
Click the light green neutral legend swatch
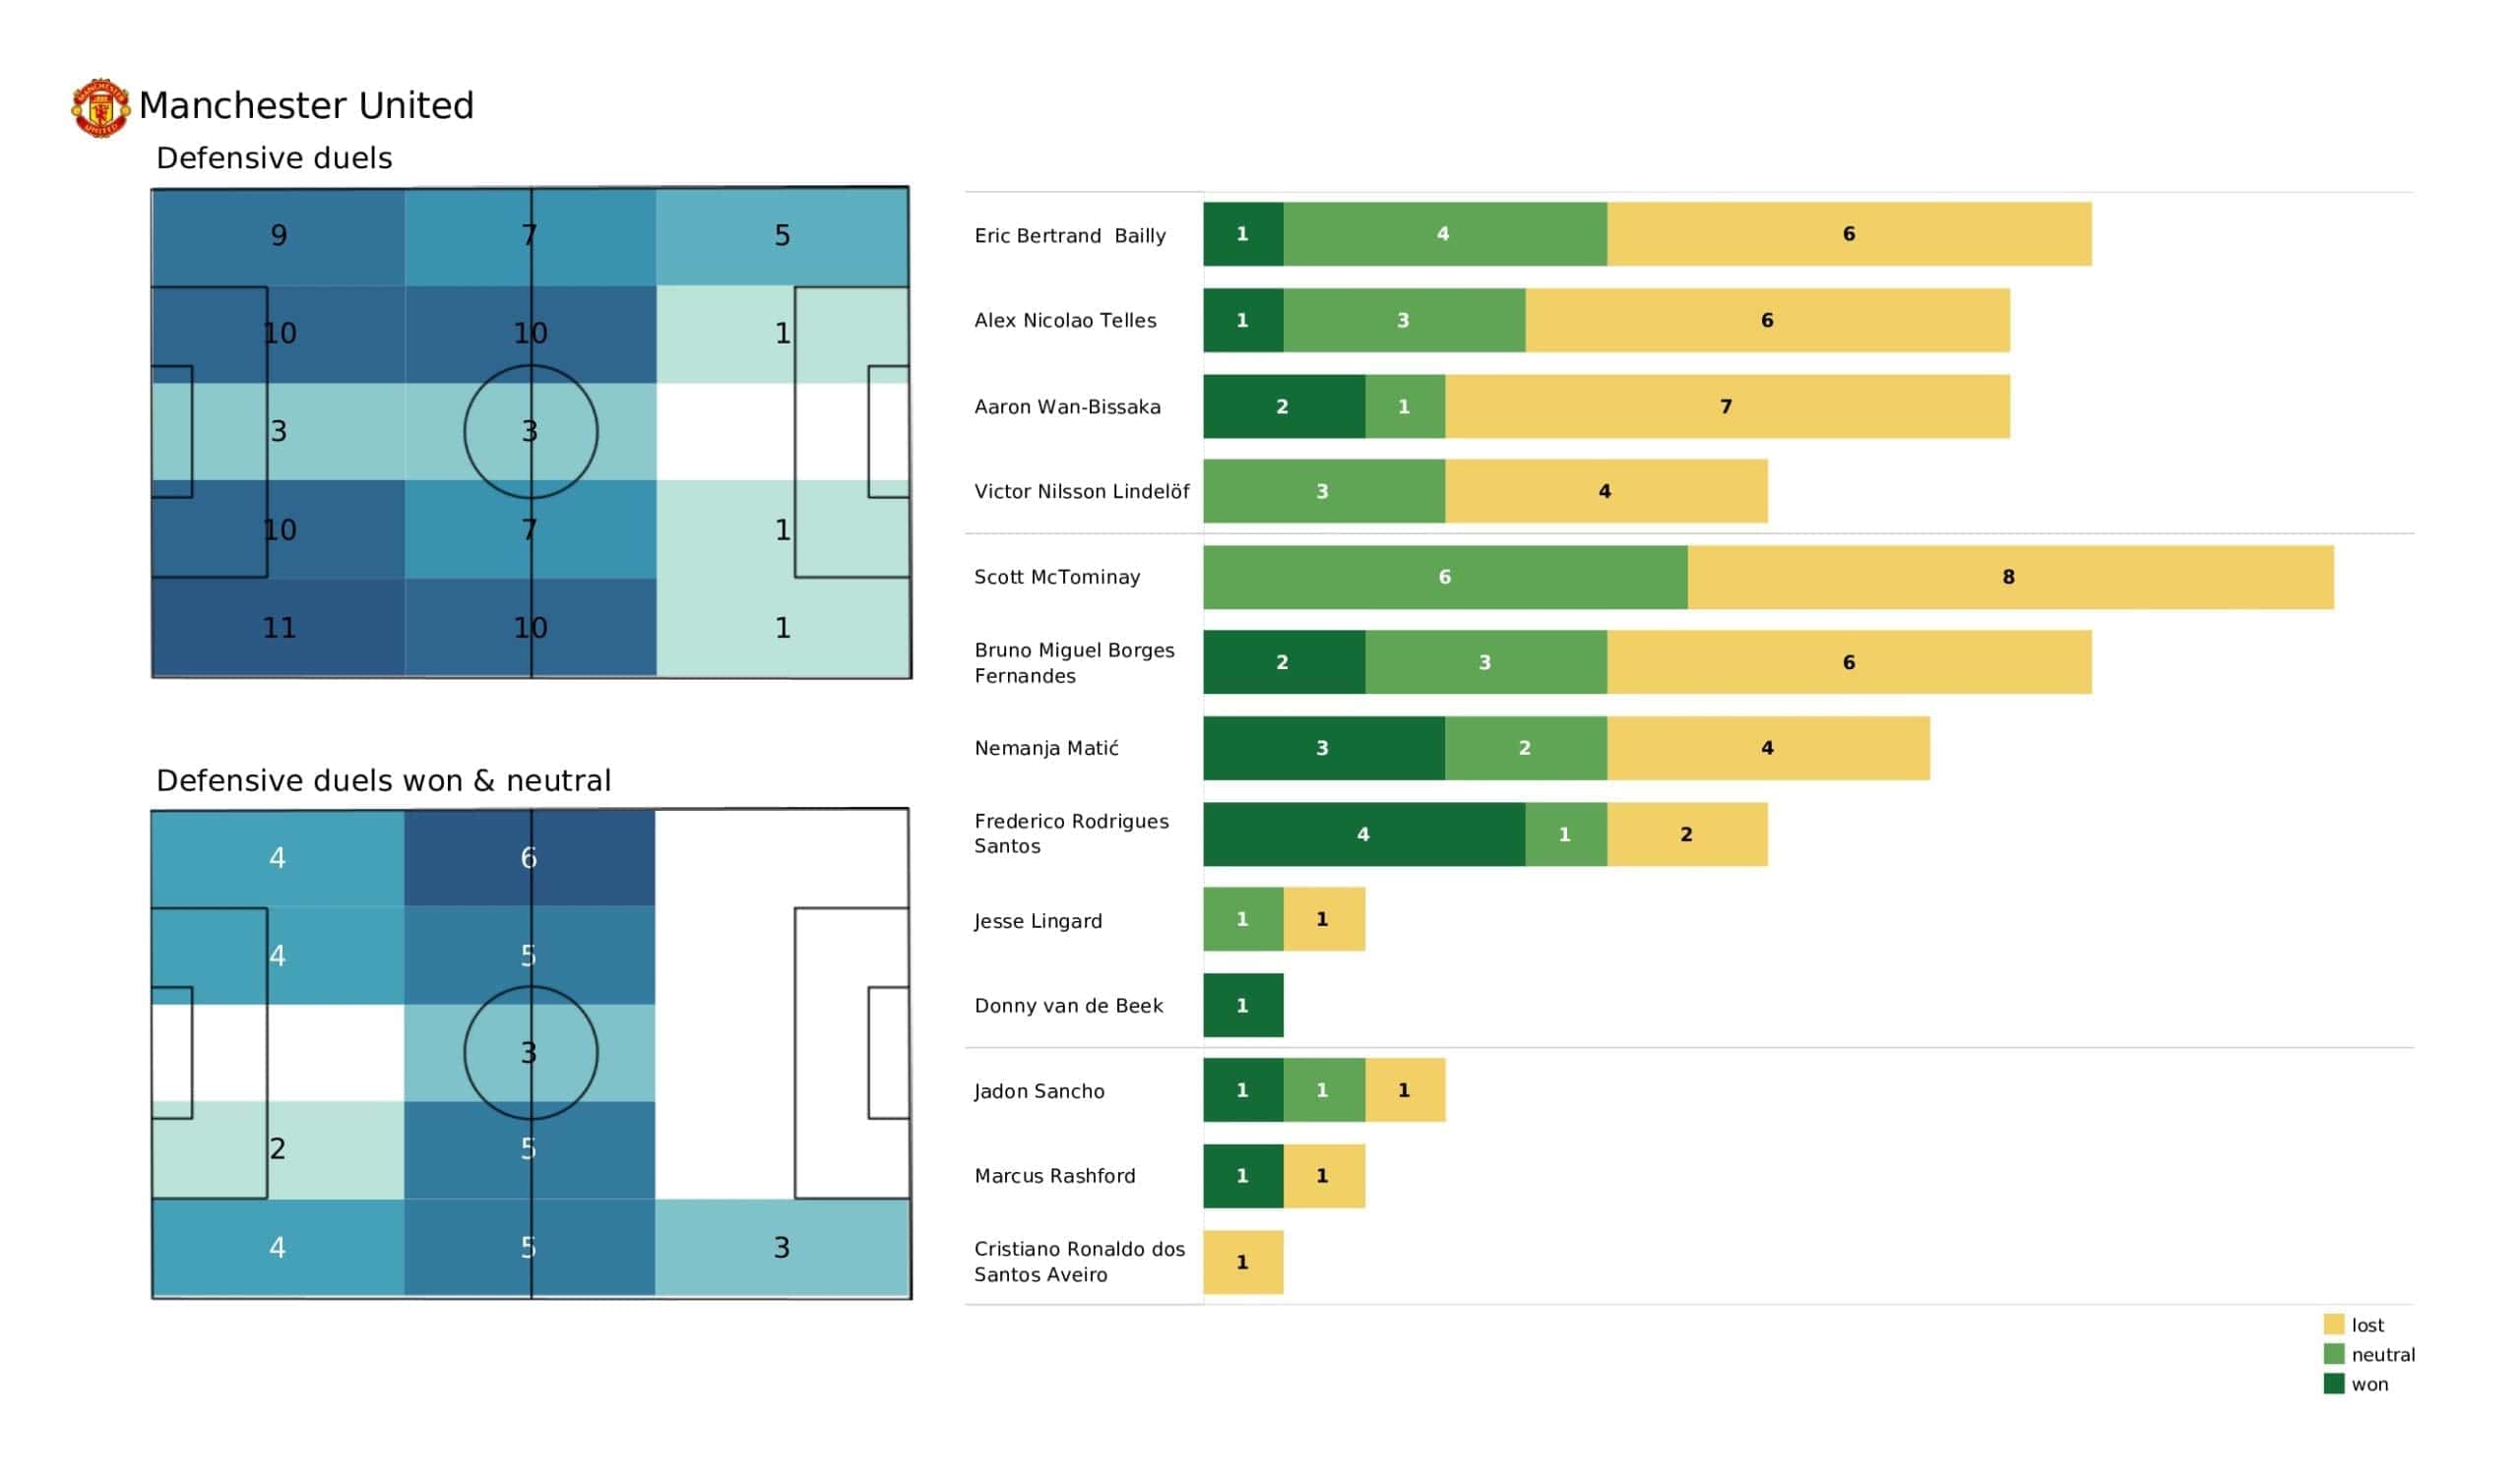[x=2333, y=1354]
